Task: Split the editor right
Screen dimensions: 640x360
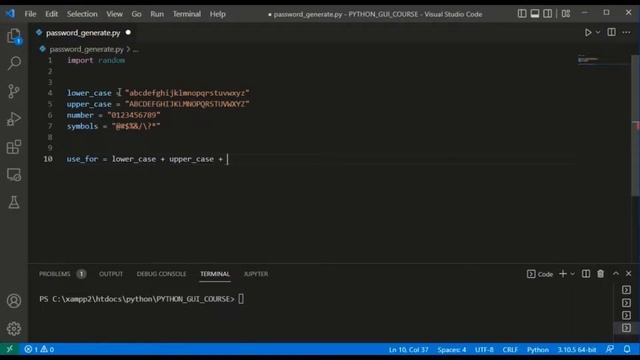Action: coord(611,32)
